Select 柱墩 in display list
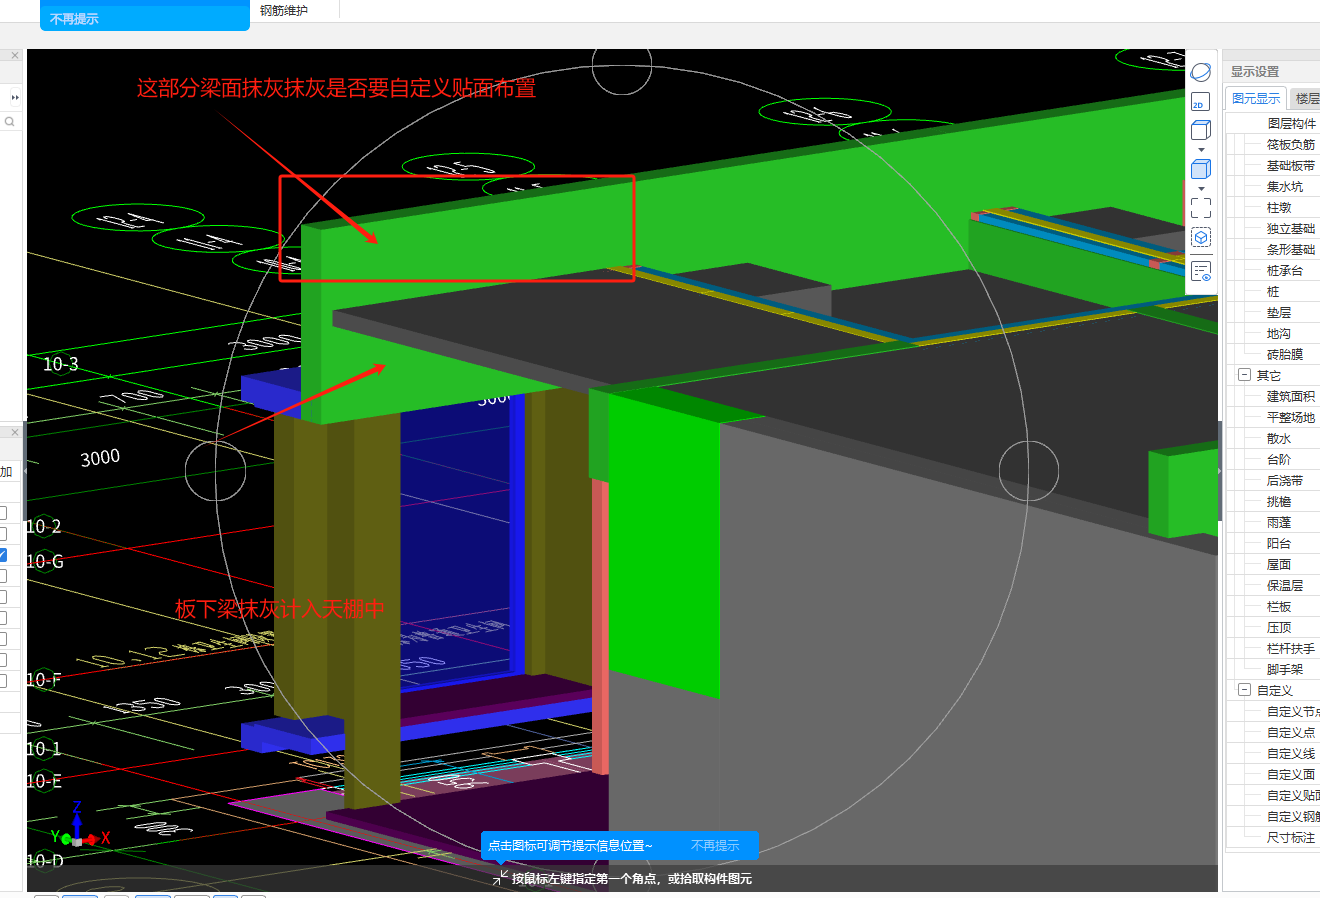The height and width of the screenshot is (898, 1320). [x=1279, y=207]
